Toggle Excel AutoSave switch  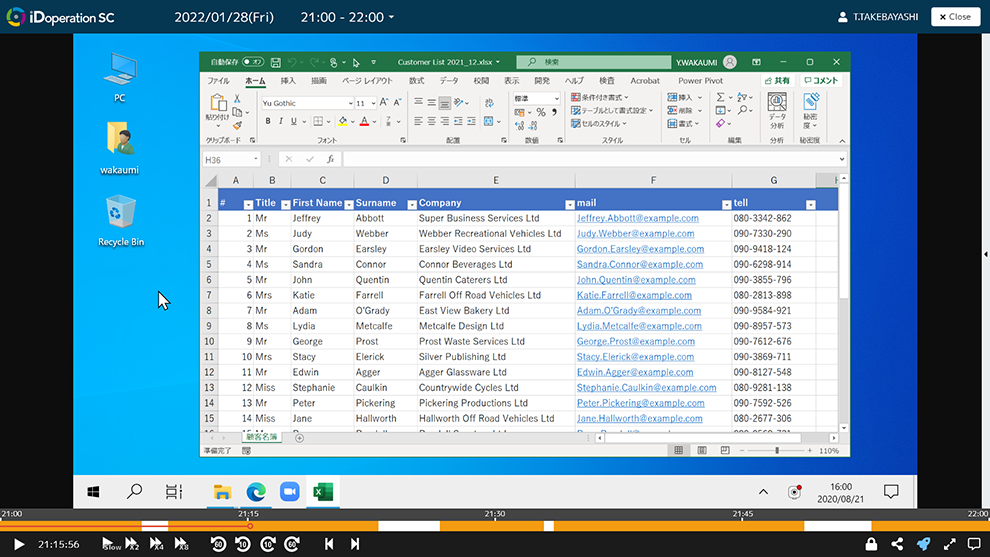(253, 62)
